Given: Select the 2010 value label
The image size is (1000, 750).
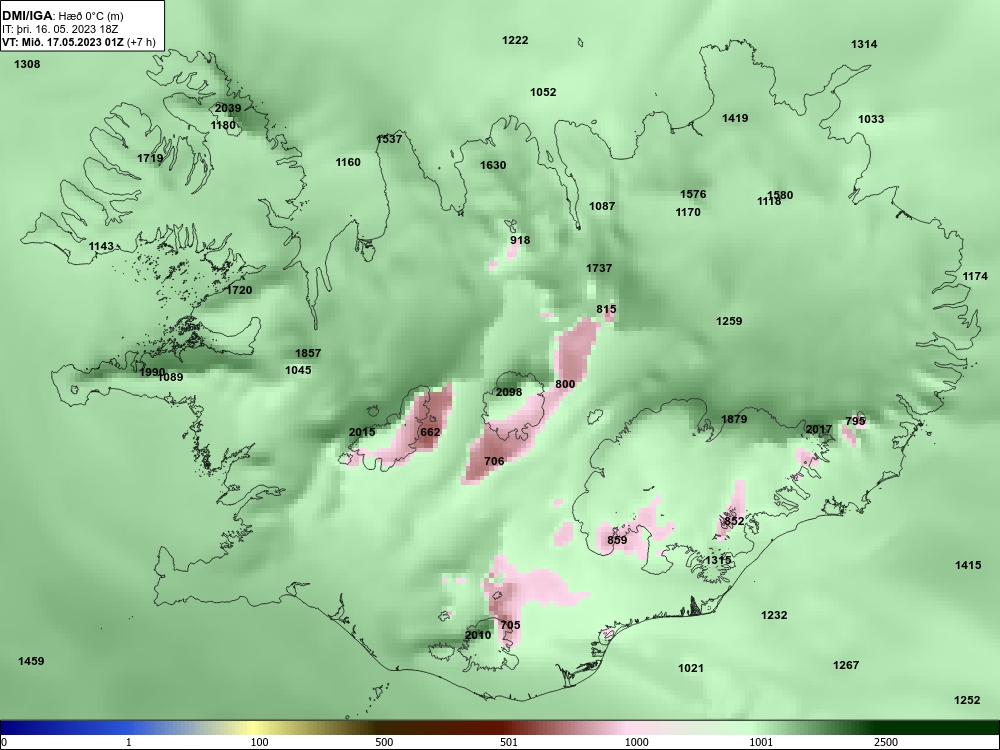Looking at the screenshot, I should [x=478, y=635].
